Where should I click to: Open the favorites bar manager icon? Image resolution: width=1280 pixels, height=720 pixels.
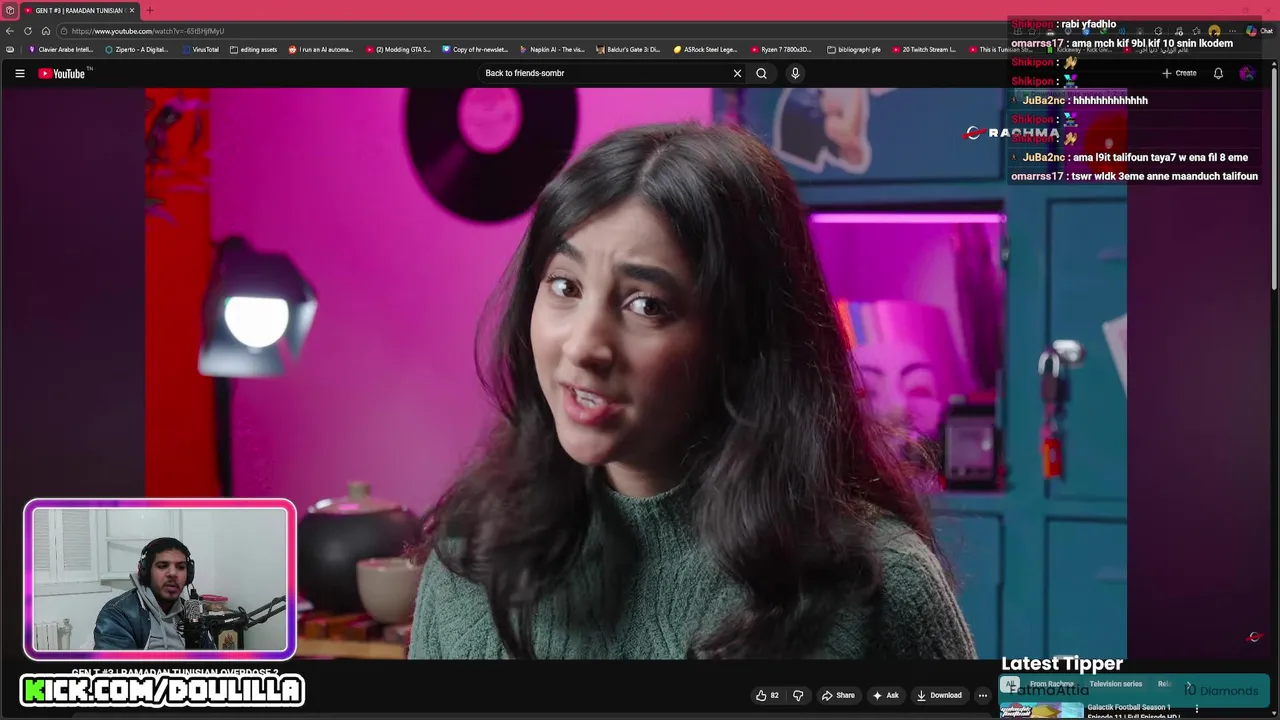pyautogui.click(x=10, y=49)
